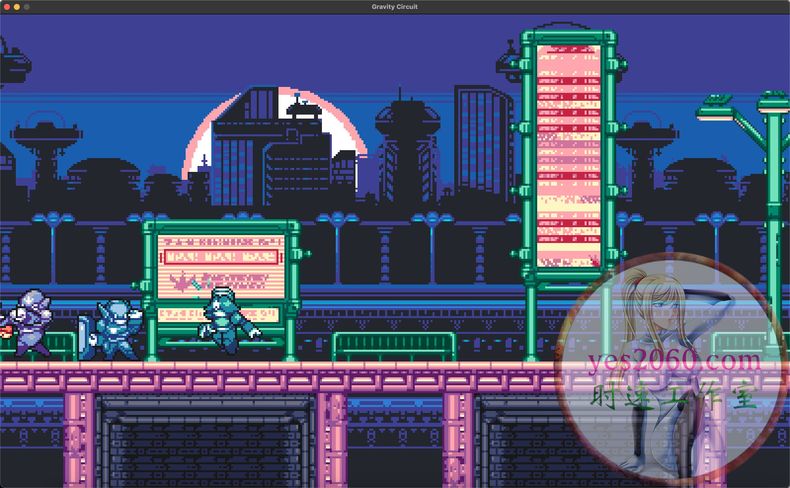Minimize the game window with yellow button
Image resolution: width=790 pixels, height=488 pixels.
pyautogui.click(x=17, y=7)
